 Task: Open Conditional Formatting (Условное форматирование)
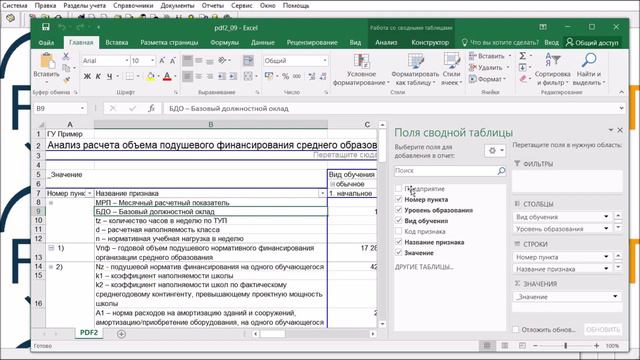361,69
